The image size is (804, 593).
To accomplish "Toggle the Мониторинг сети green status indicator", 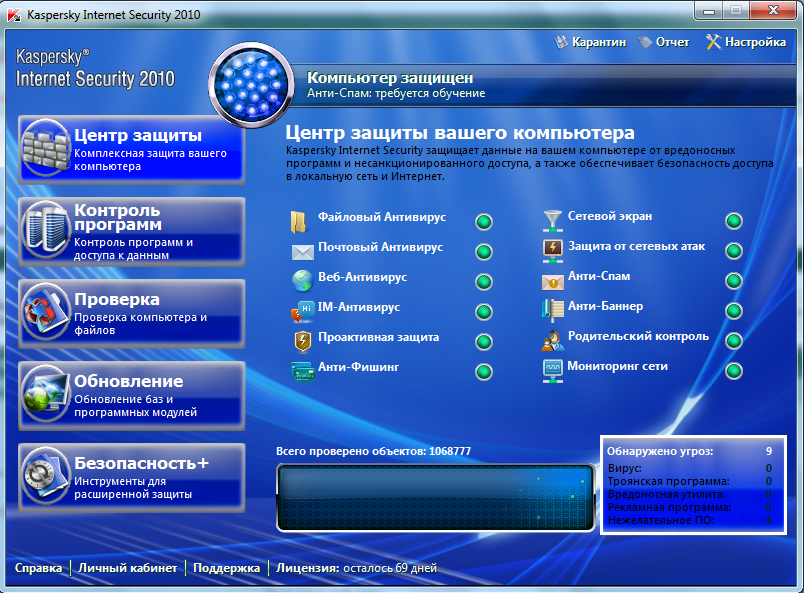I will click(734, 371).
